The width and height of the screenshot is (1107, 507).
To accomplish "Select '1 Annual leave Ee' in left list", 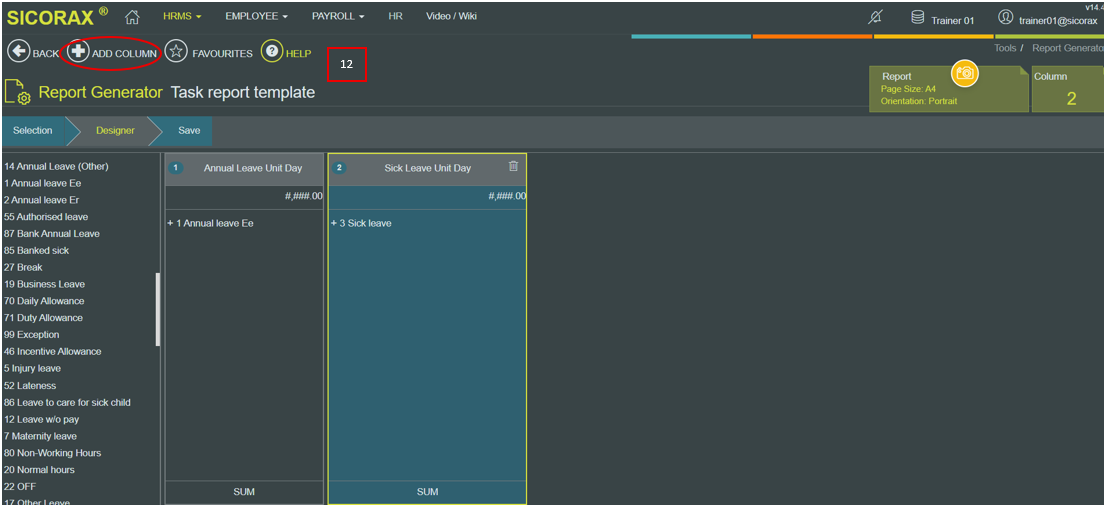I will coord(42,184).
